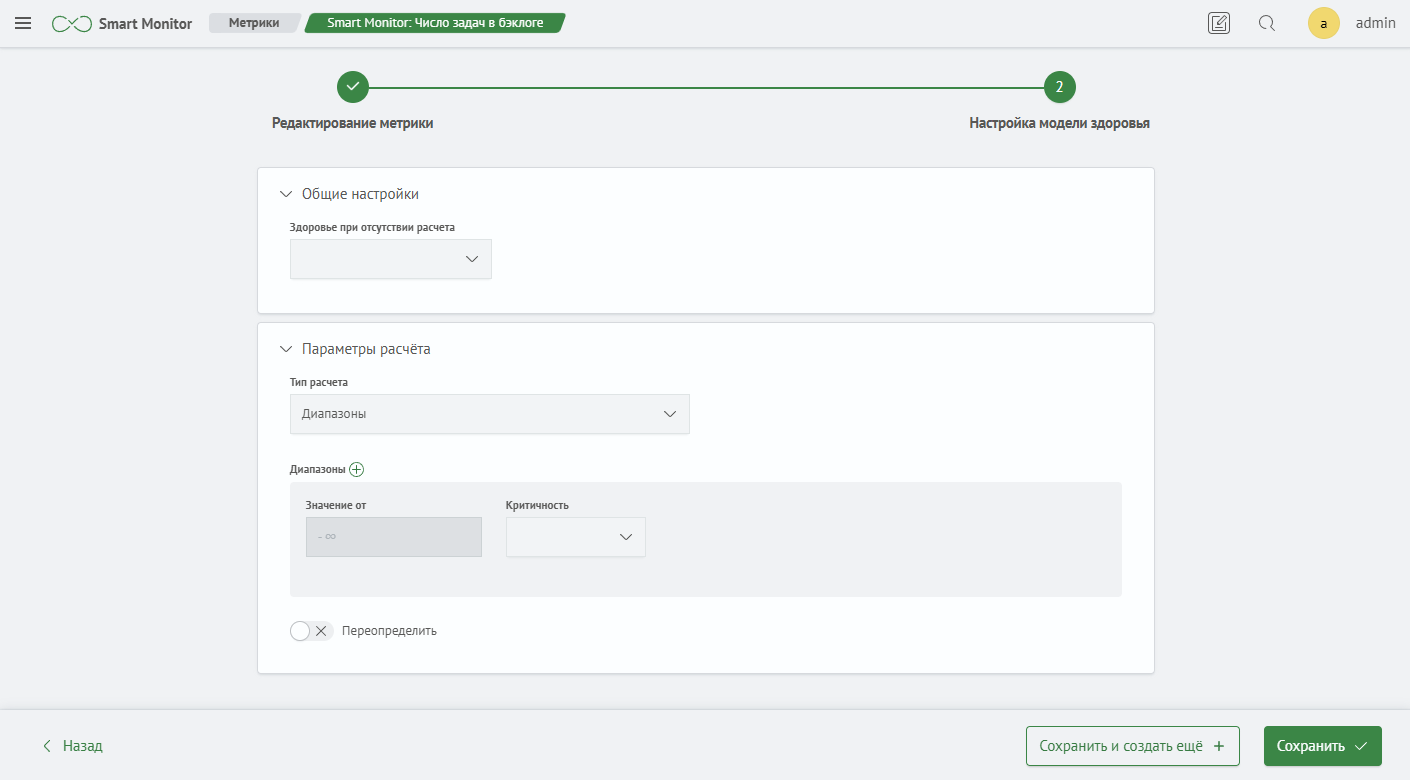This screenshot has width=1410, height=780.
Task: Click the admin username text
Action: click(1376, 23)
